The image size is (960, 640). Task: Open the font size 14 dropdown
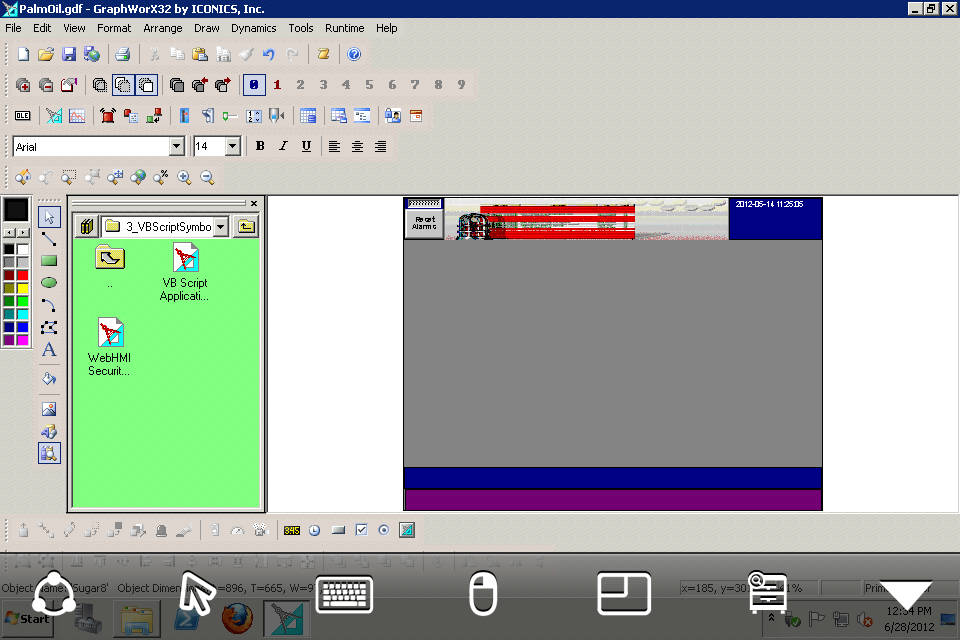click(232, 146)
